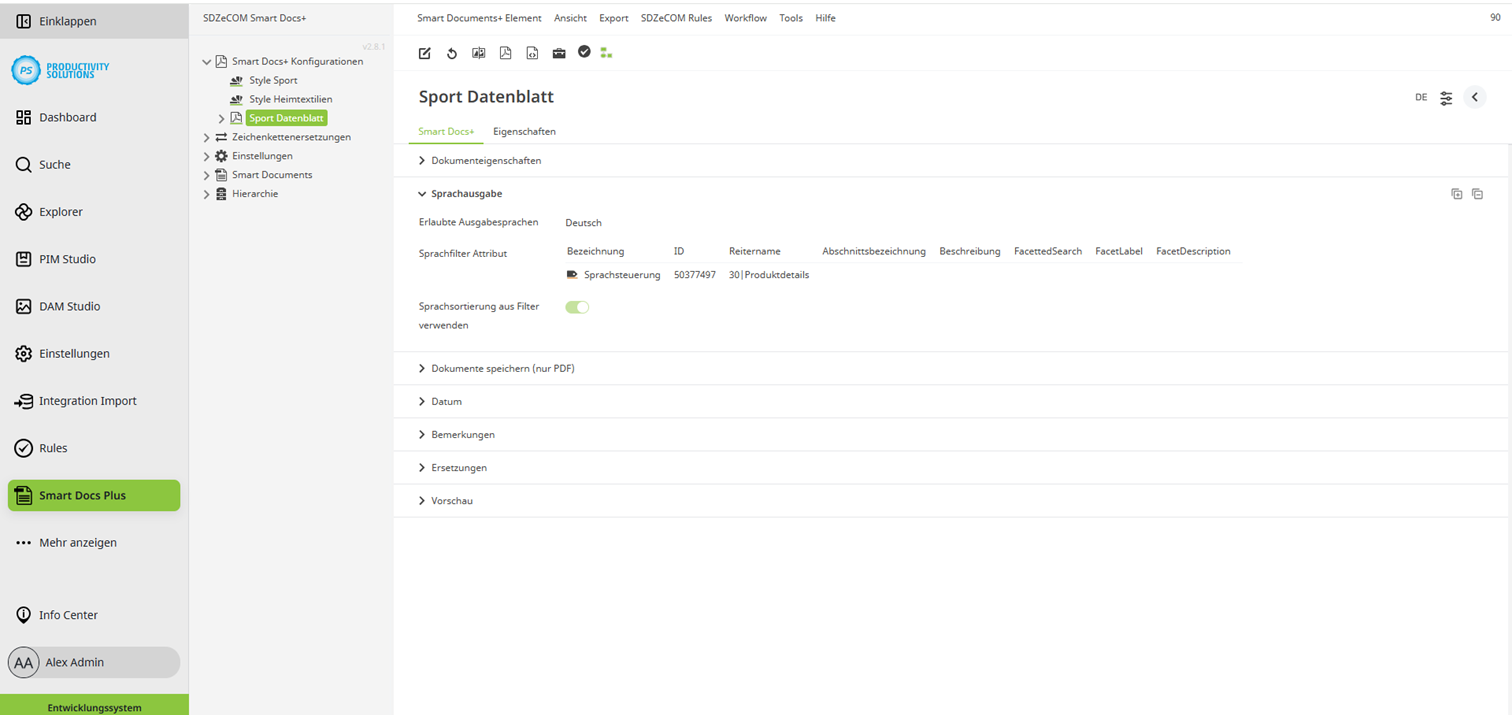
Task: Open the Export menu
Action: tap(613, 17)
